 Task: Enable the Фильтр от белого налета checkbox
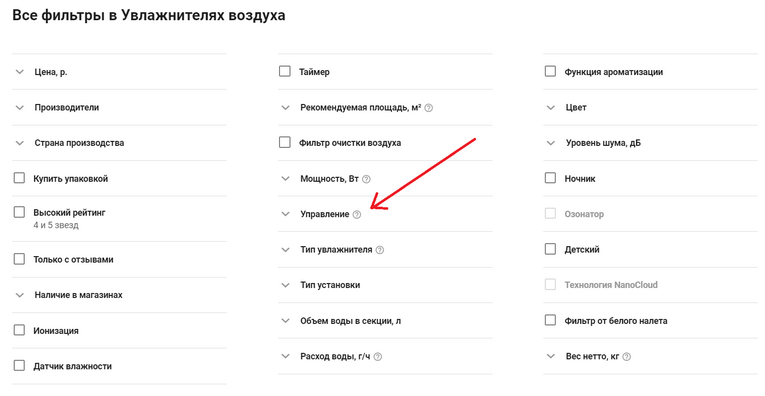click(x=550, y=320)
